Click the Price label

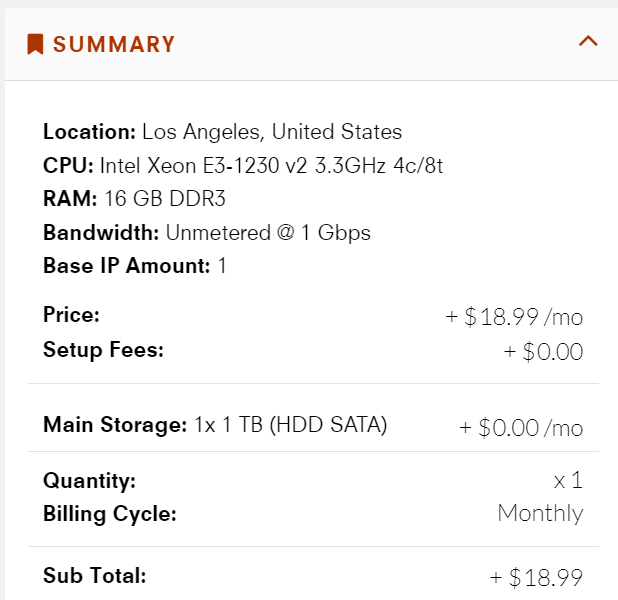point(71,315)
